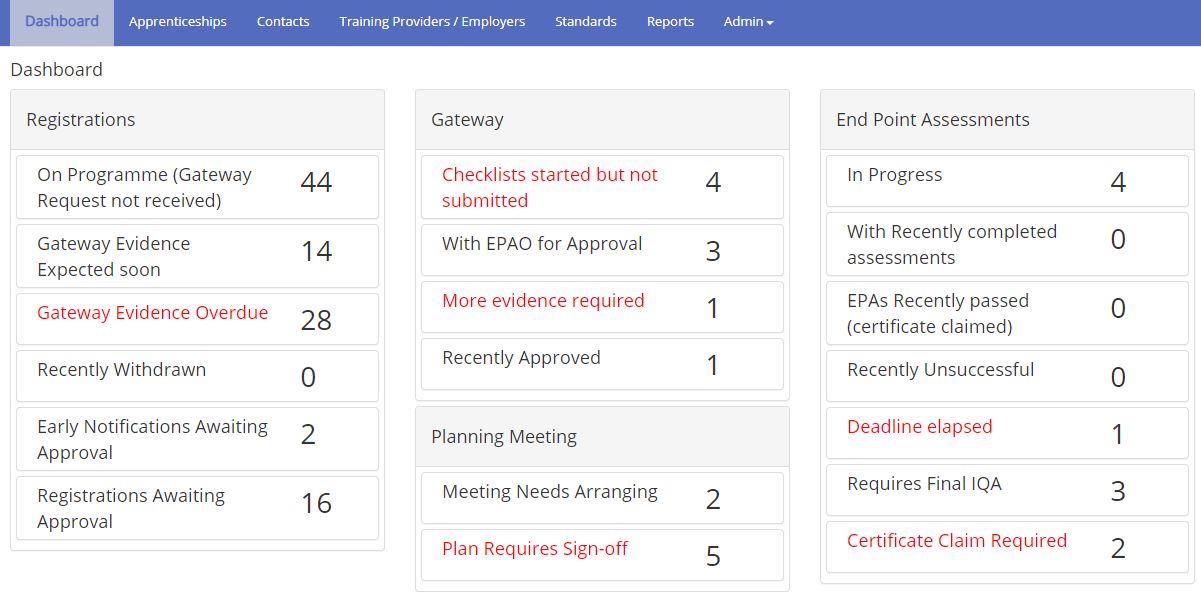Viewport: 1201px width, 592px height.
Task: Select the Dashboard tab
Action: click(x=62, y=22)
